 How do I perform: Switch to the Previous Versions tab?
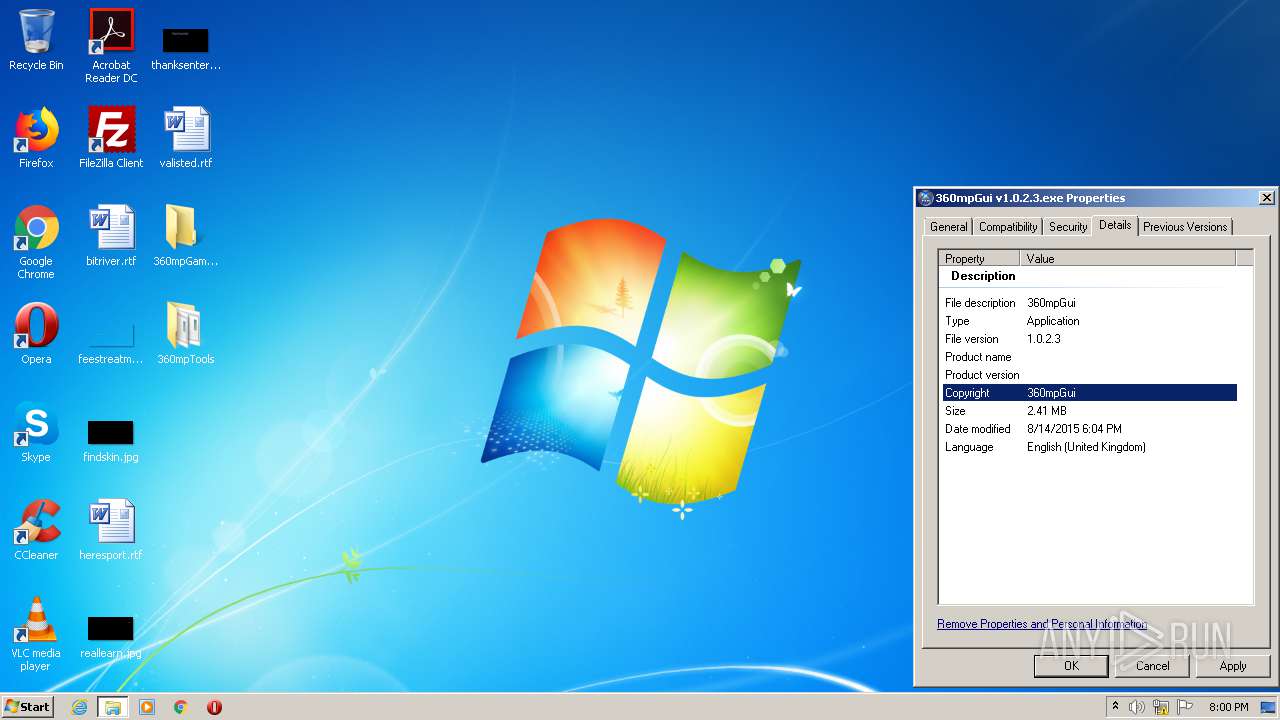(x=1185, y=227)
